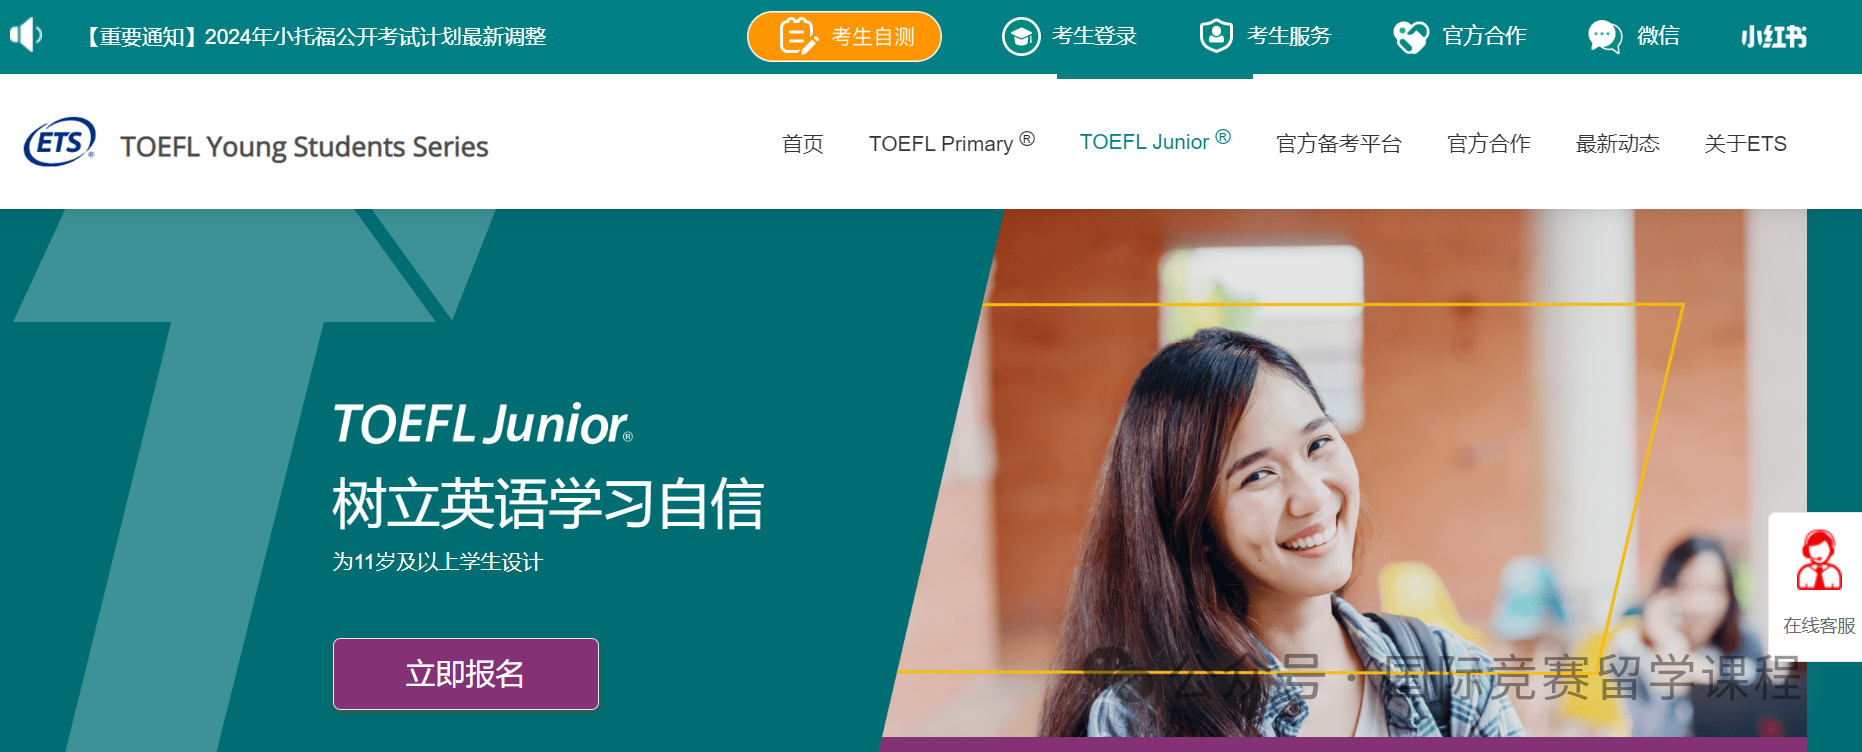Open the 官方备考平台 menu
1862x752 pixels.
tap(1339, 144)
